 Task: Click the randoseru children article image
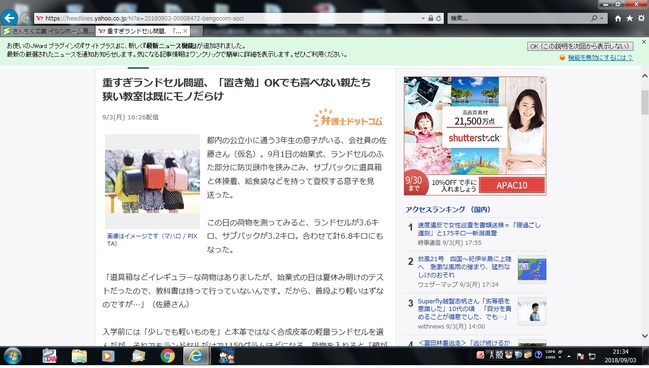pos(152,181)
